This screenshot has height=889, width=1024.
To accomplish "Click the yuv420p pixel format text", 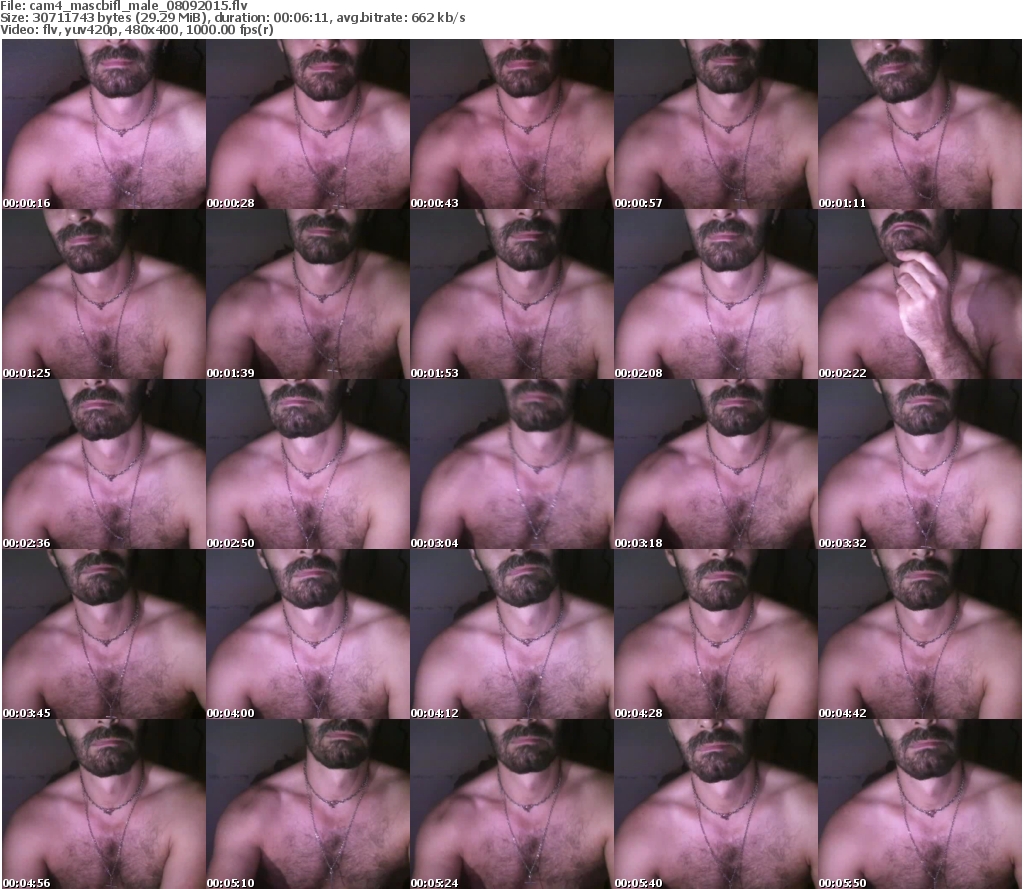I will click(93, 29).
